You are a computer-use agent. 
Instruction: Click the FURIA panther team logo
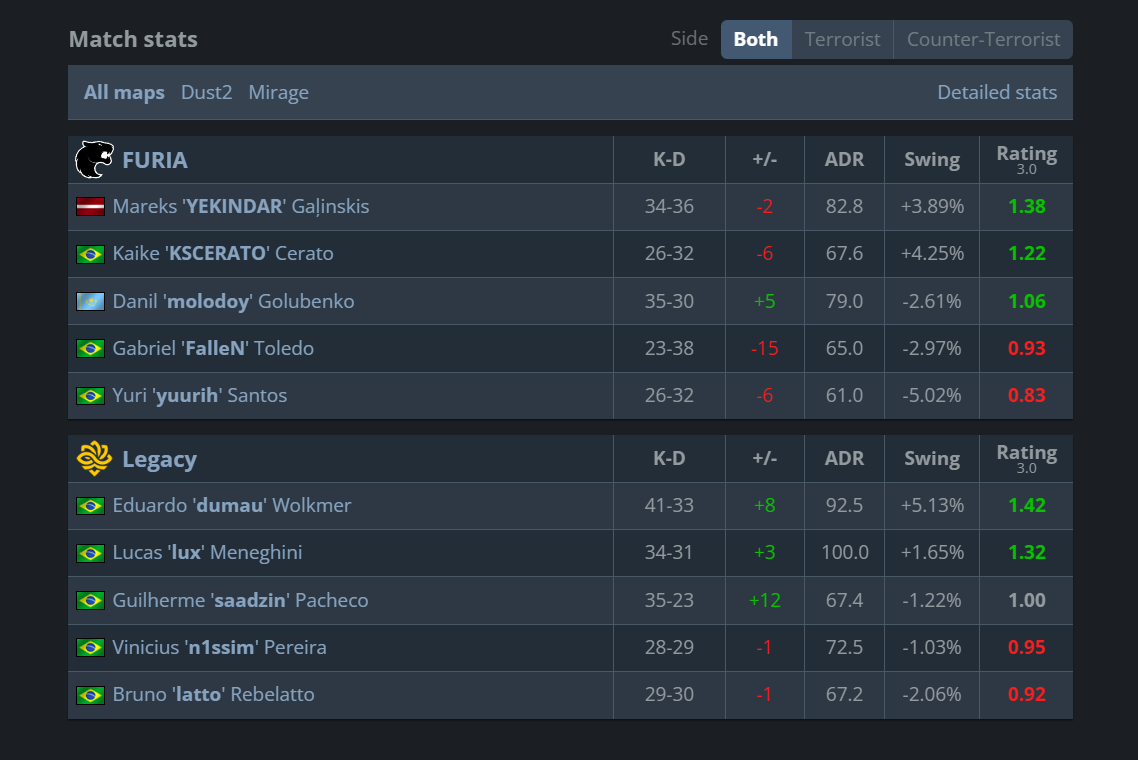tap(95, 159)
